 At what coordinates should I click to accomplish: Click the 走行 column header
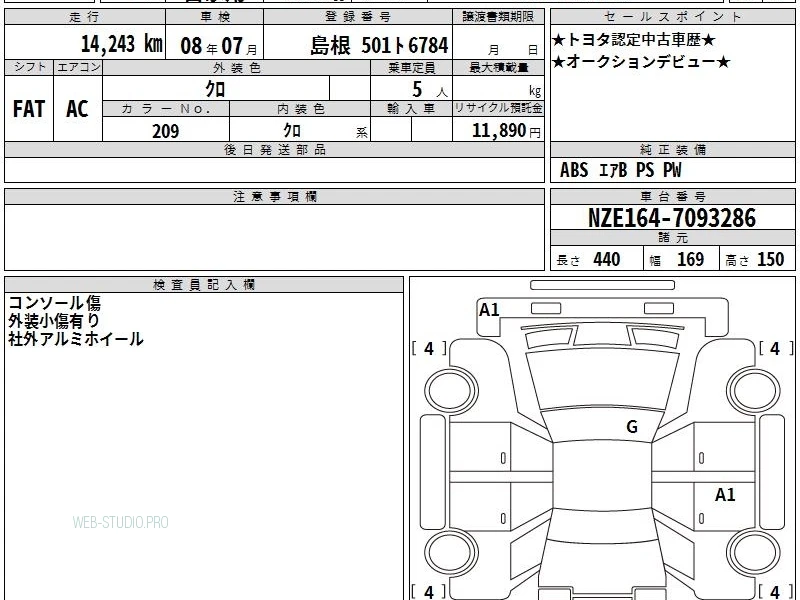coord(84,17)
